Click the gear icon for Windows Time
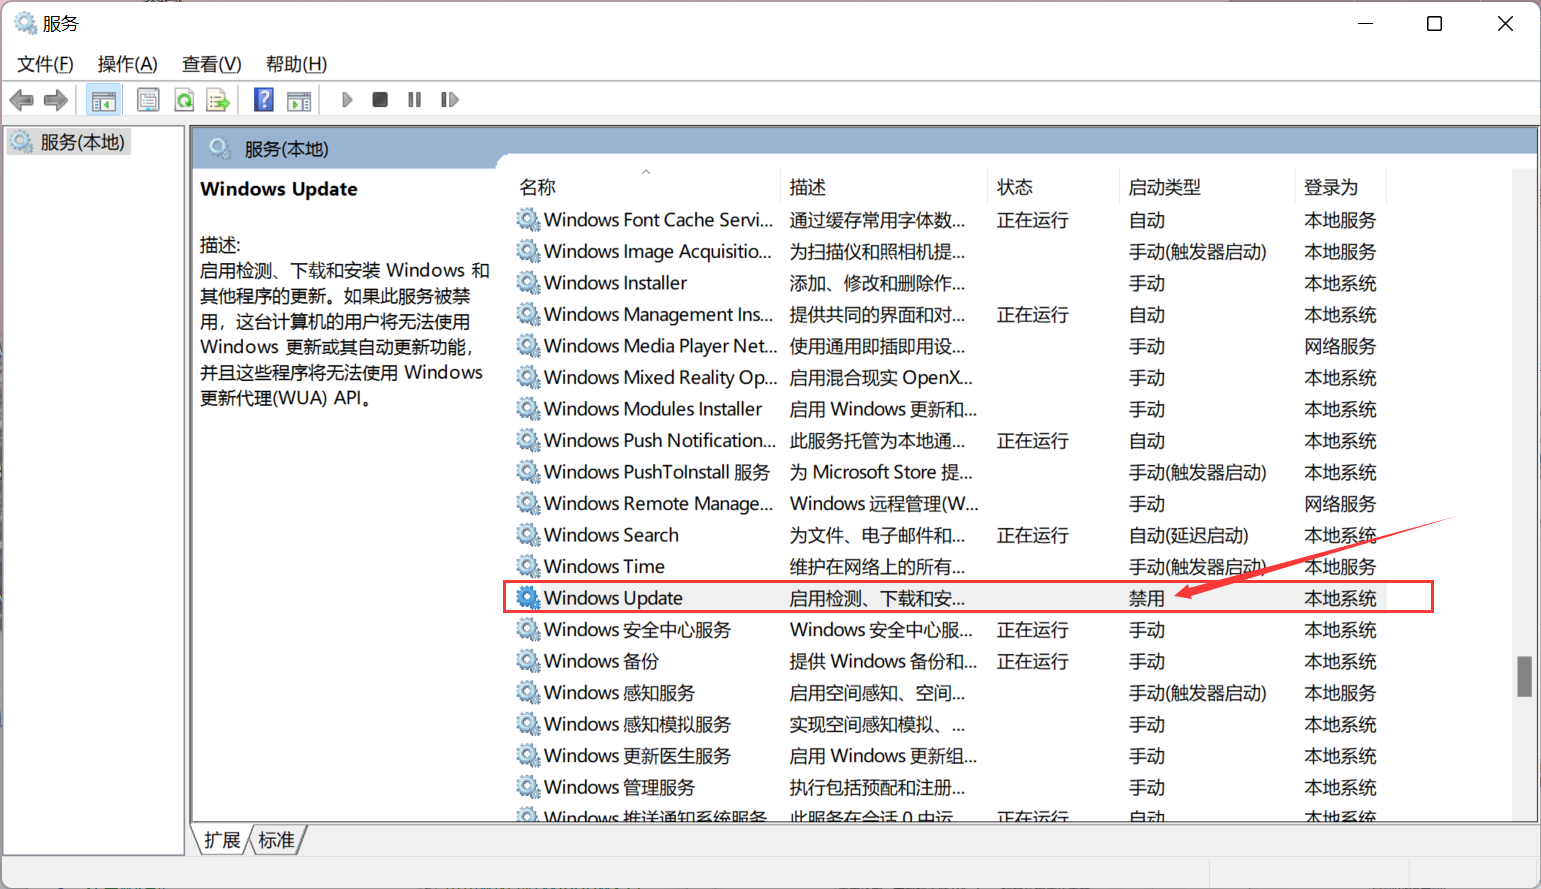The image size is (1541, 889). tap(528, 566)
